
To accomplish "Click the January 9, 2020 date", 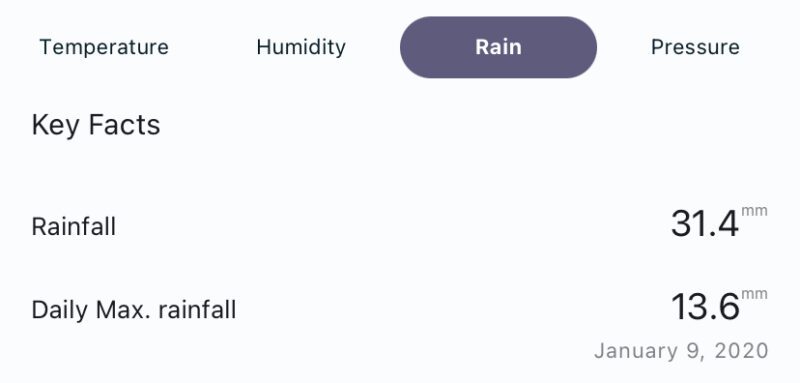I will (x=681, y=351).
